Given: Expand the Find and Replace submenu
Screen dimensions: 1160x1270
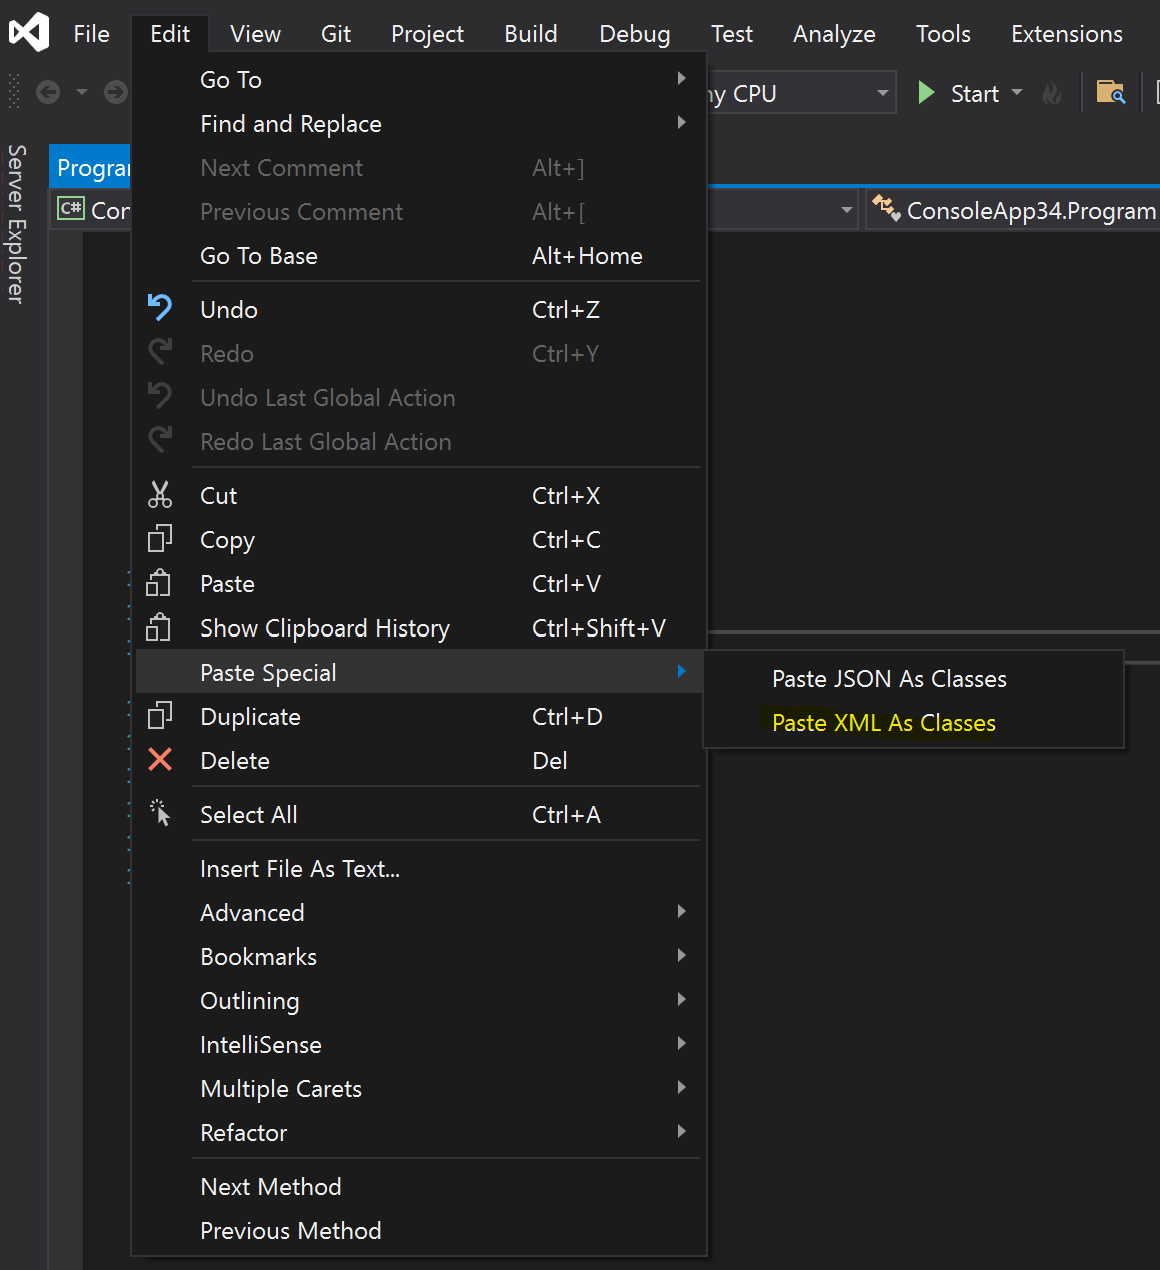Looking at the screenshot, I should pos(418,123).
